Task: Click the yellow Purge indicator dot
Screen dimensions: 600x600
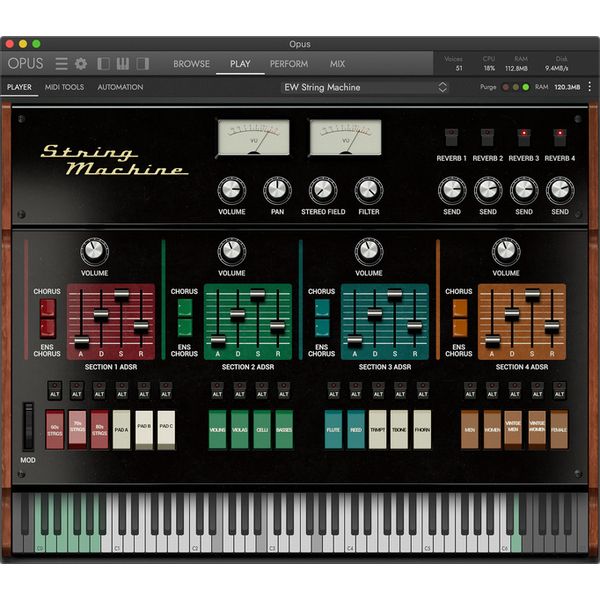Action: [x=516, y=87]
